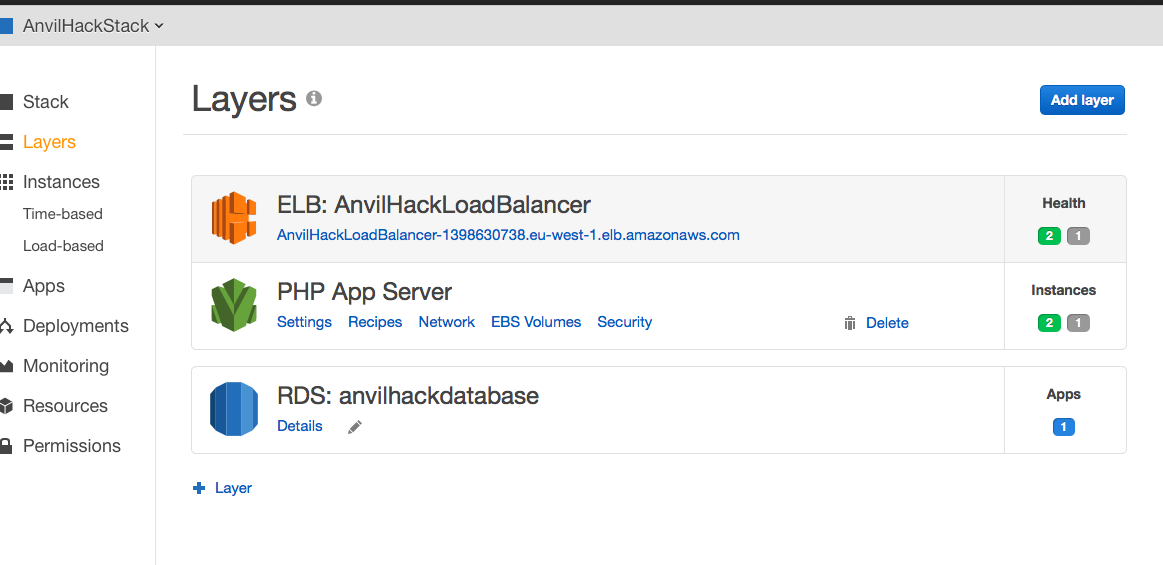Click the Monitoring chart icon
Viewport: 1163px width, 565px height.
pos(7,366)
